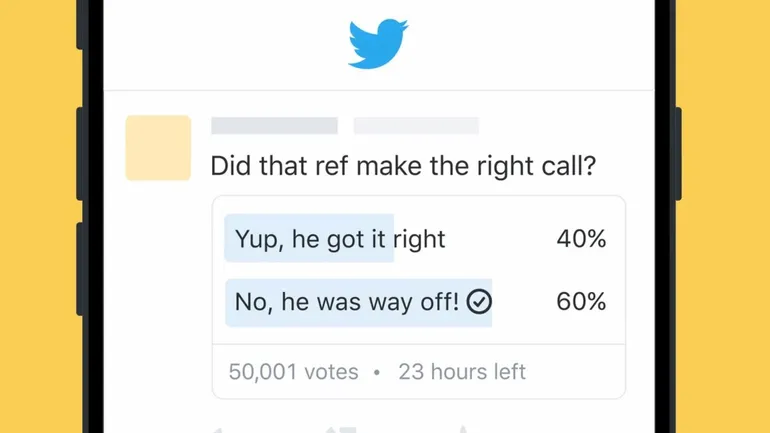
Task: Open the yellow profile avatar placeholder
Action: tap(158, 148)
